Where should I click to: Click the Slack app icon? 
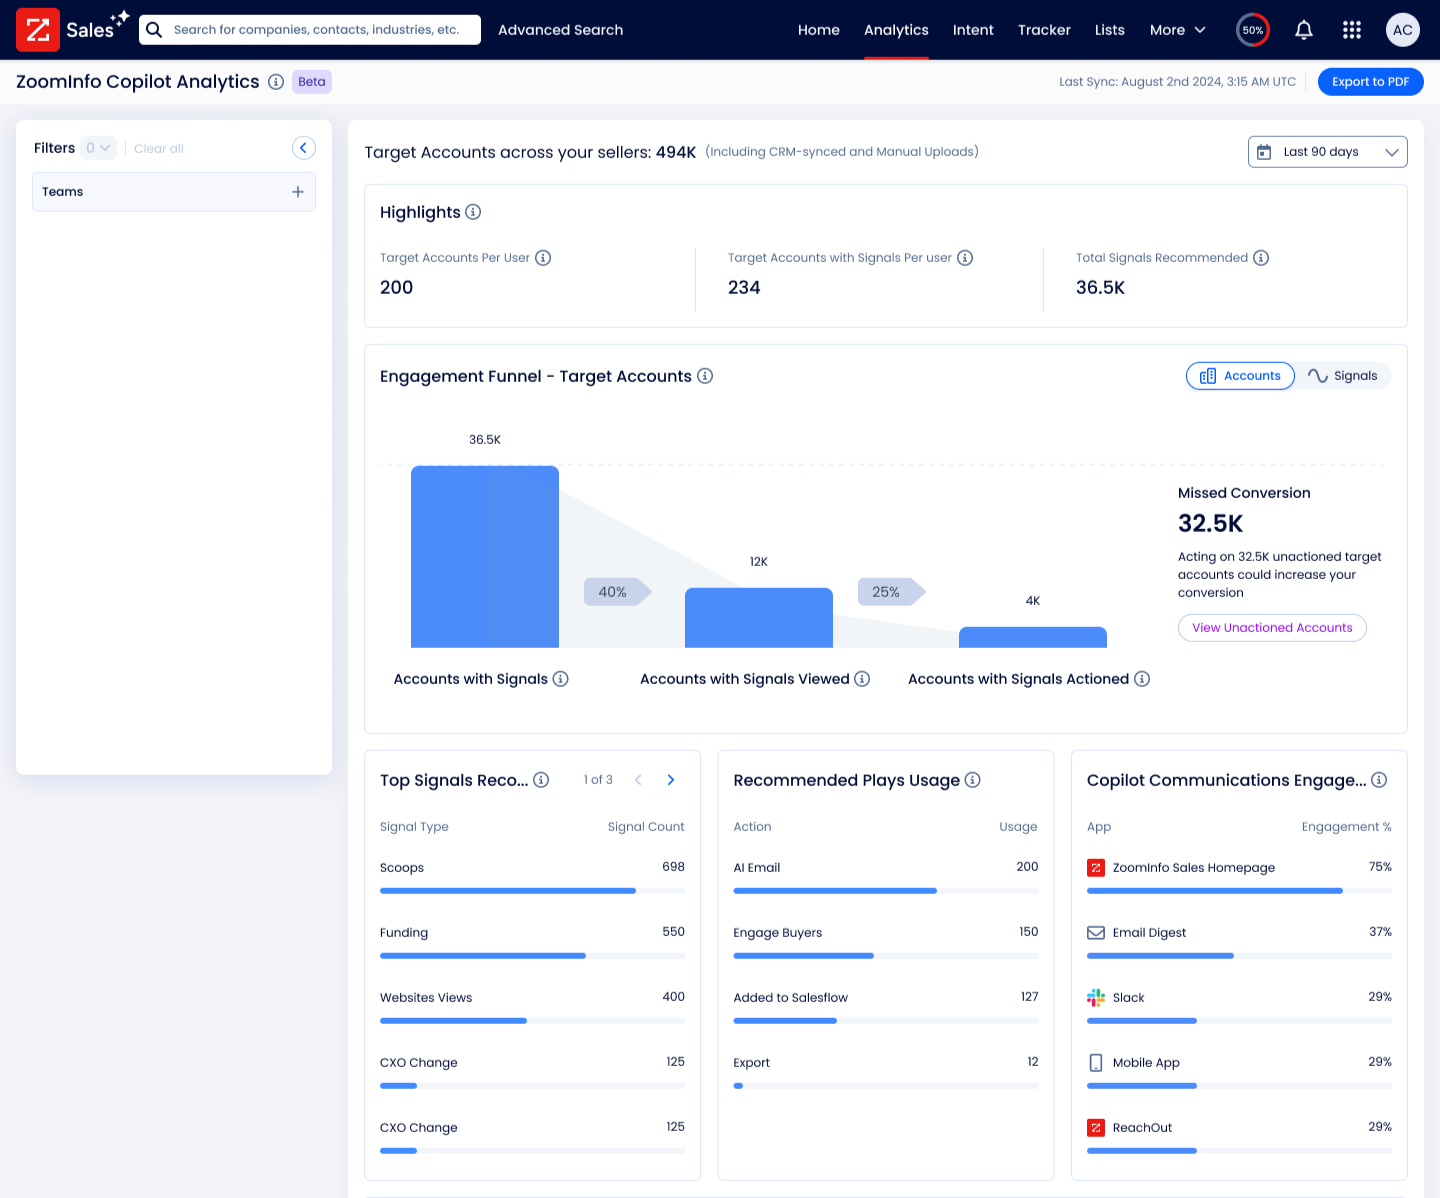pos(1096,998)
